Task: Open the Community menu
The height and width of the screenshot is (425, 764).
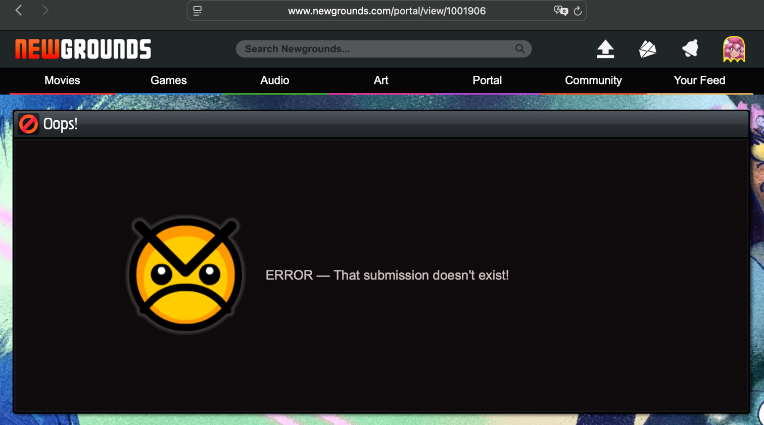Action: 593,80
